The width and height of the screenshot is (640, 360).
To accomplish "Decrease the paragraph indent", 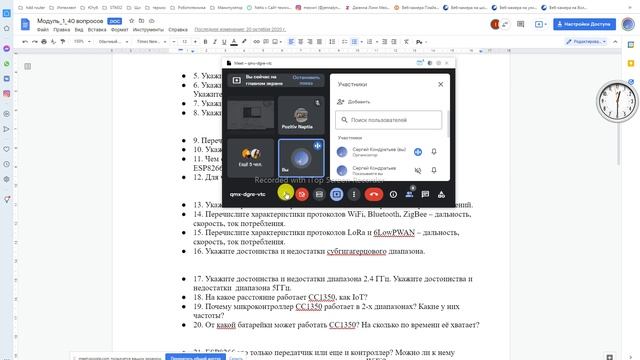I will tap(384, 42).
